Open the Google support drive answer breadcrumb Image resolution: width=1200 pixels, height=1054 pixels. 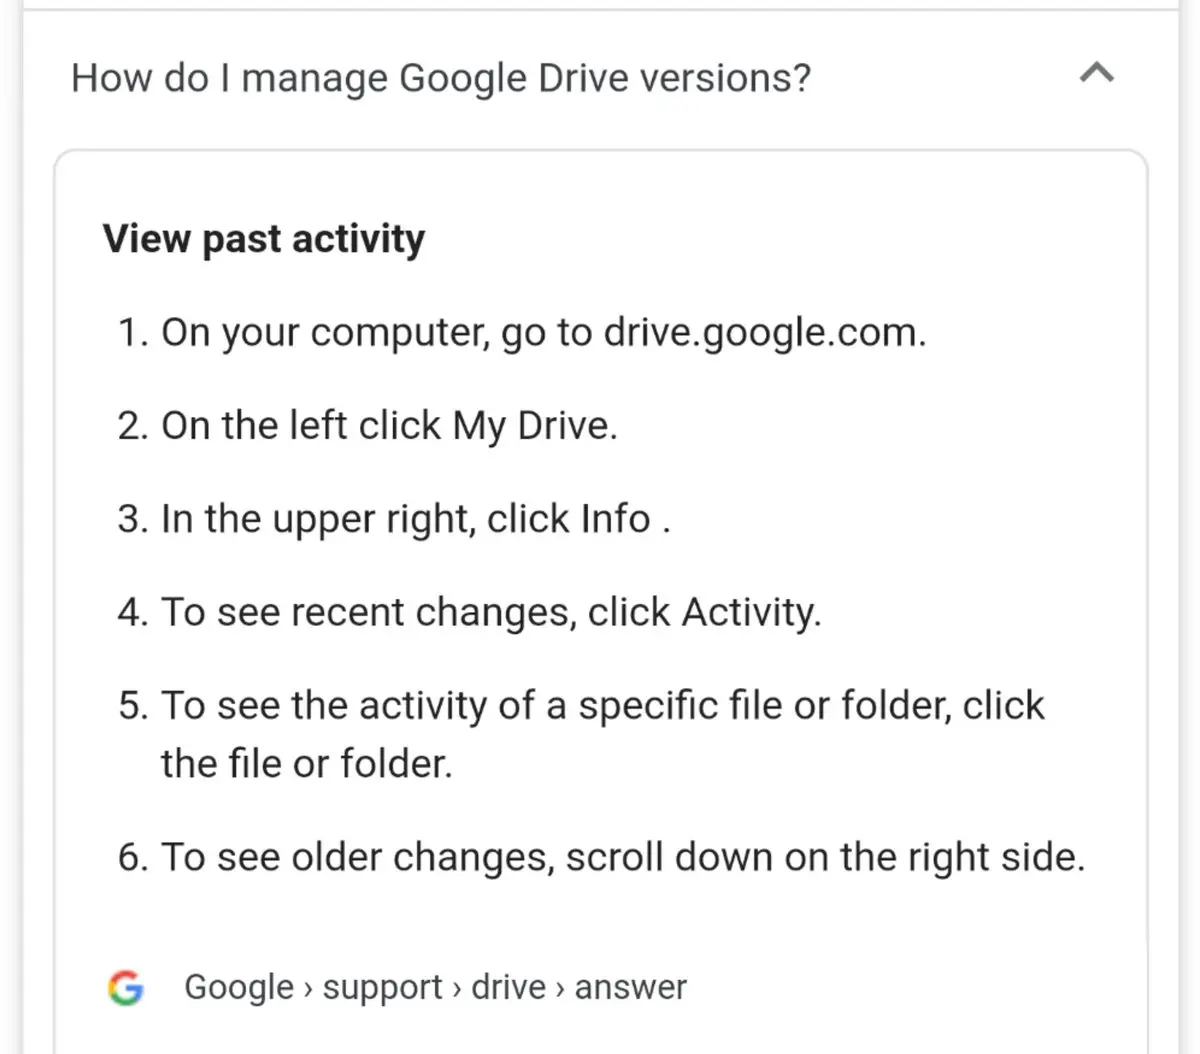(x=435, y=987)
